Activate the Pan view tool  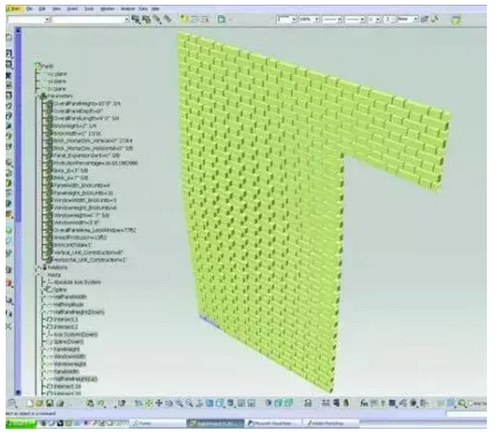[x=159, y=404]
